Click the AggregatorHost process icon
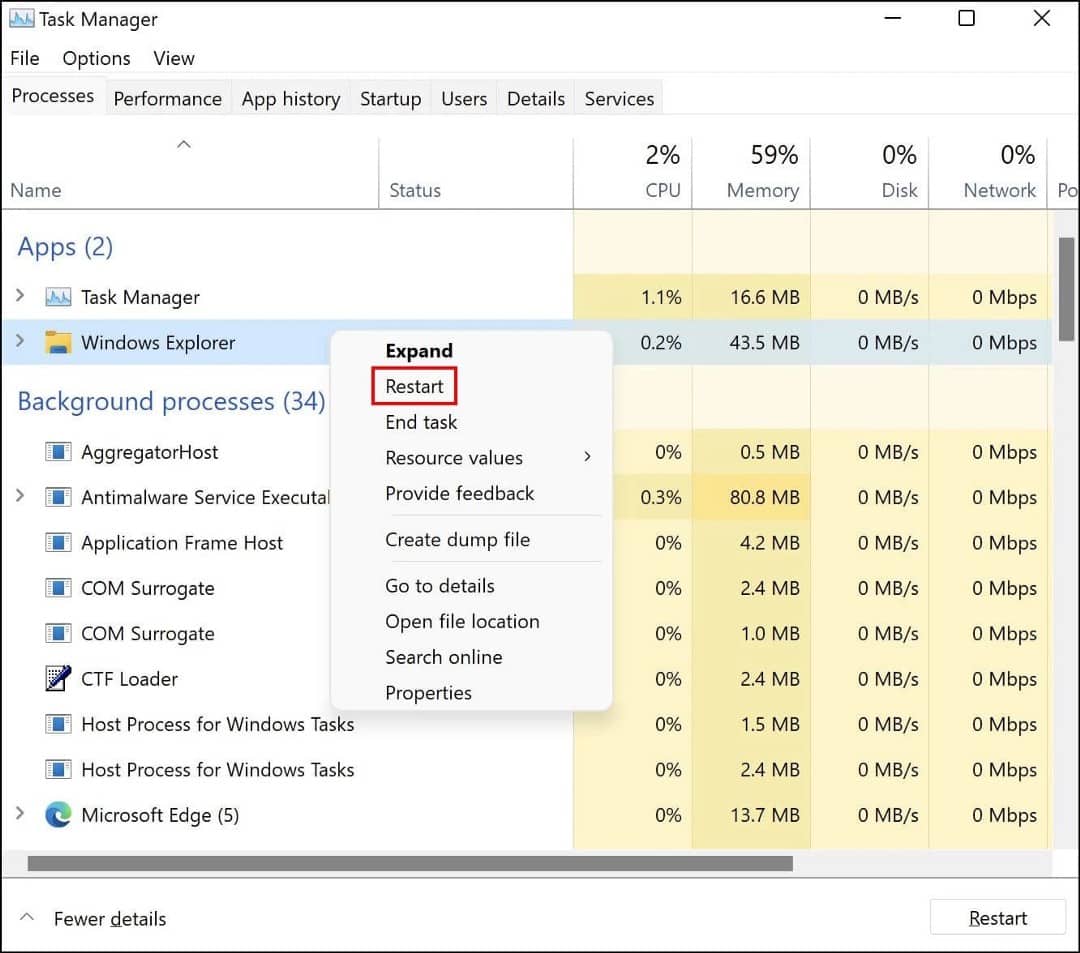The height and width of the screenshot is (953, 1080). click(x=57, y=452)
